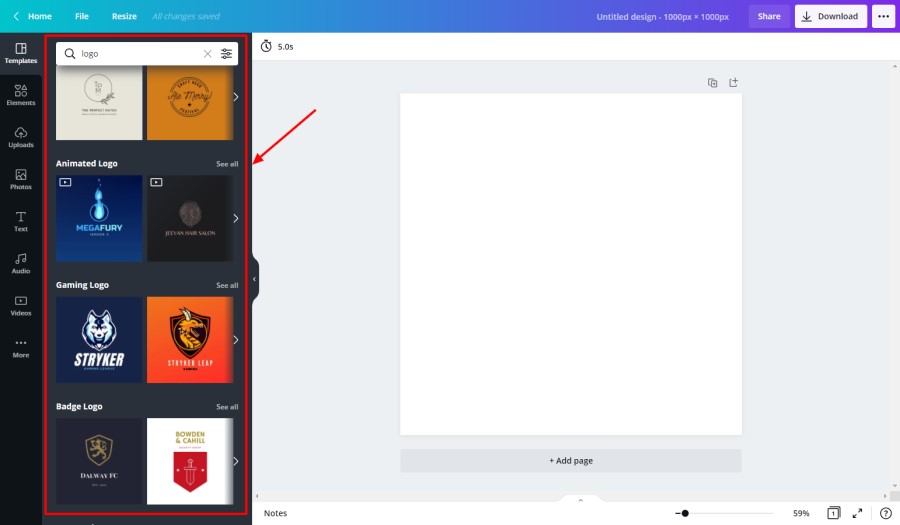This screenshot has width=900, height=525.
Task: Add a new page icon above canvas
Action: (734, 83)
